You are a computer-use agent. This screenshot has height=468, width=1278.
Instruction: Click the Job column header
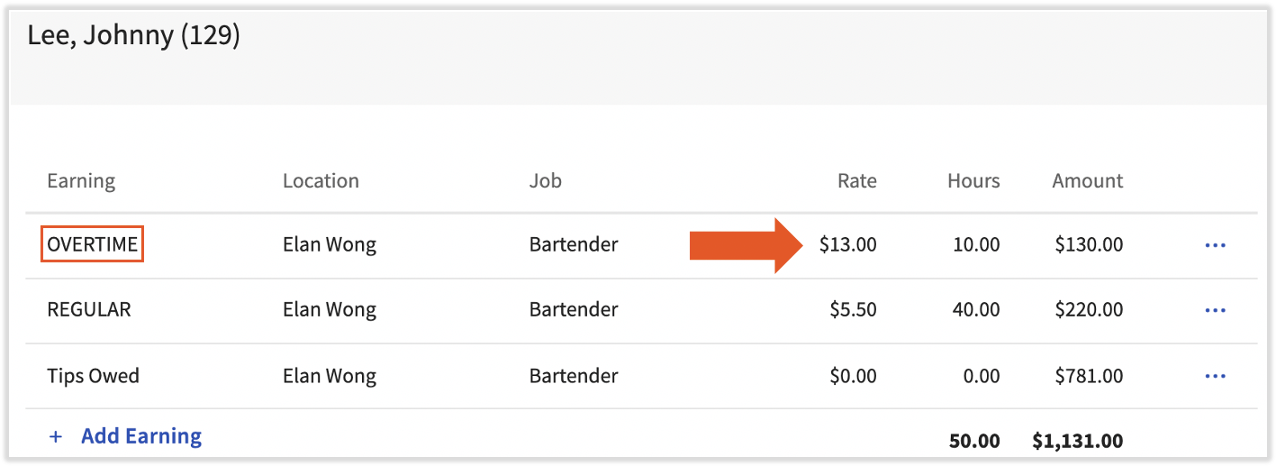(545, 181)
